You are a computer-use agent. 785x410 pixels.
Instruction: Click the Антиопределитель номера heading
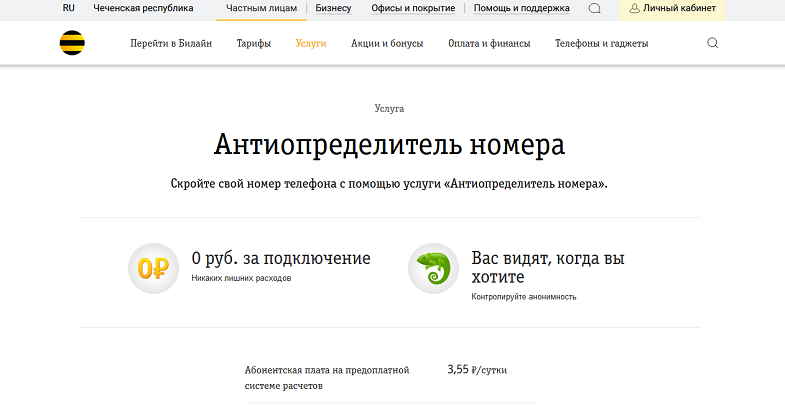tap(389, 145)
